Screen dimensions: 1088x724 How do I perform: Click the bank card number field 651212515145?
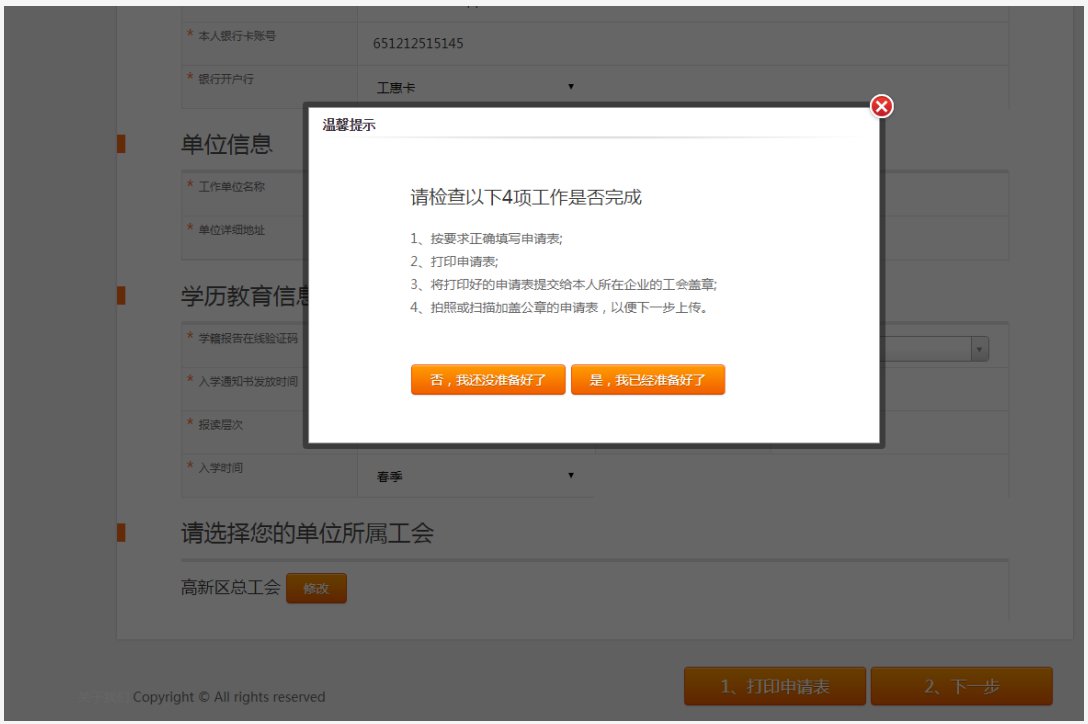click(420, 44)
